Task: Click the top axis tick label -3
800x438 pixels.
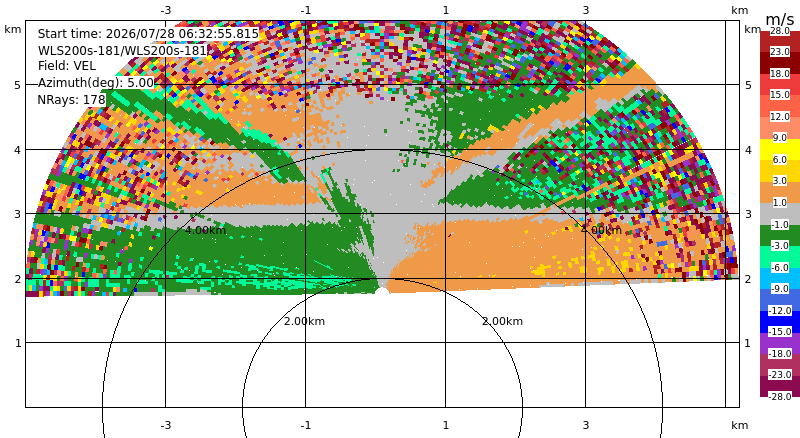Action: tap(165, 10)
